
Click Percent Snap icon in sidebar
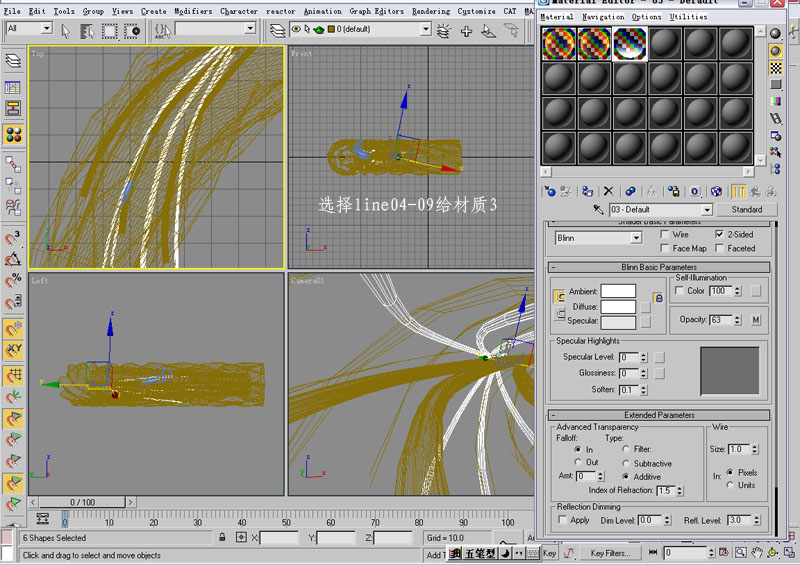tap(13, 281)
